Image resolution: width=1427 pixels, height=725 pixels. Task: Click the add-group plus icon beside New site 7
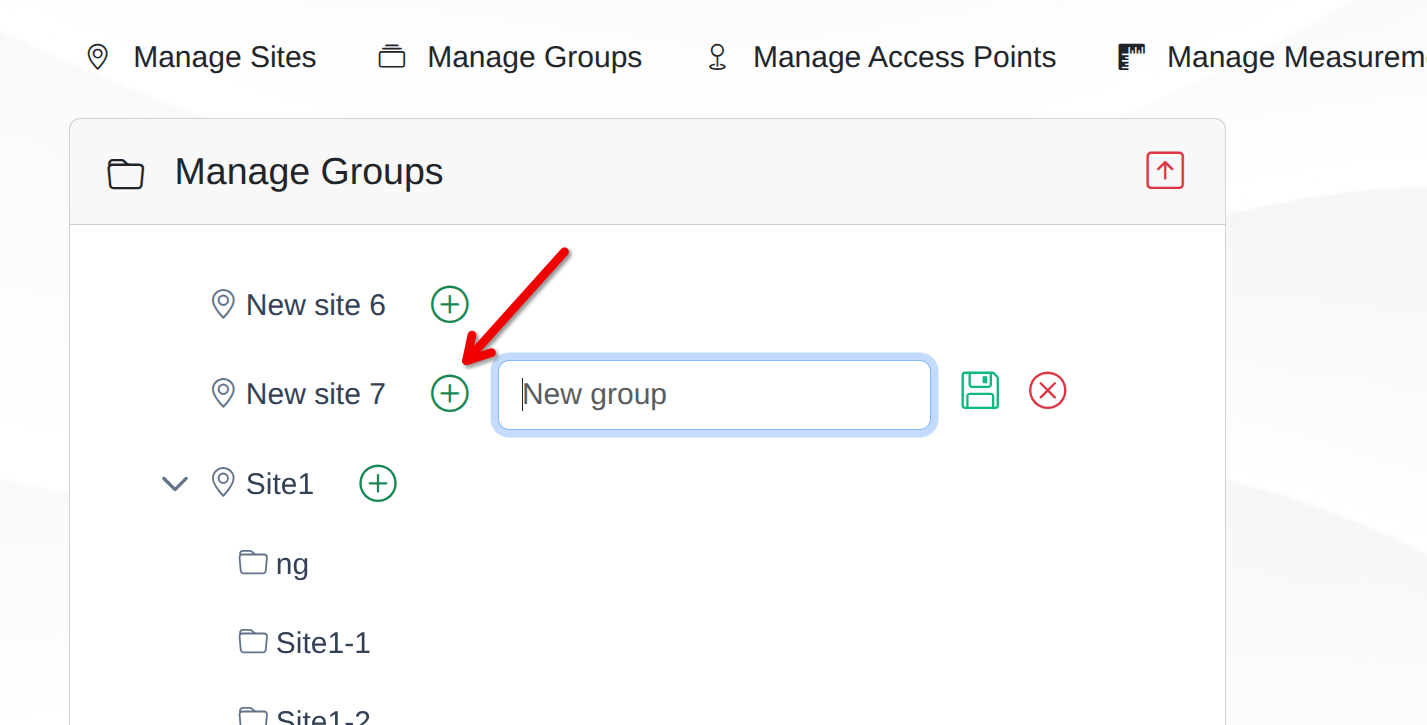point(450,393)
